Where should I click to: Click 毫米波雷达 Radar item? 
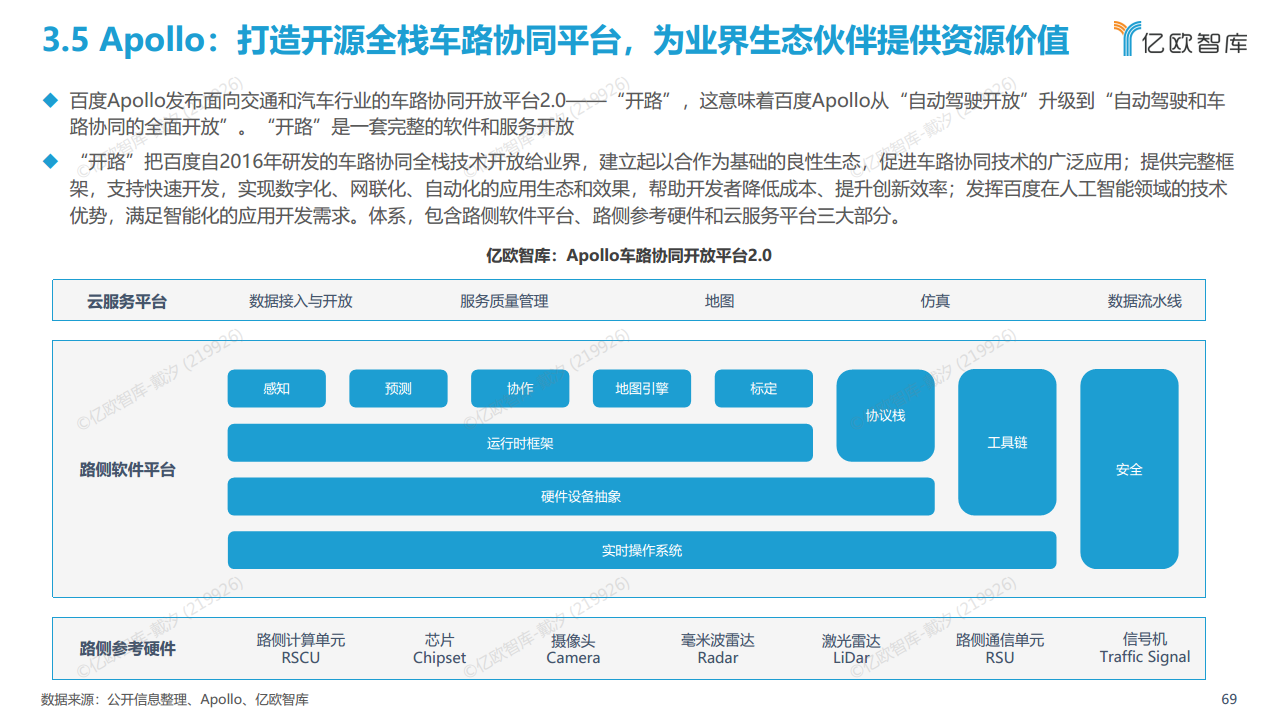click(718, 648)
